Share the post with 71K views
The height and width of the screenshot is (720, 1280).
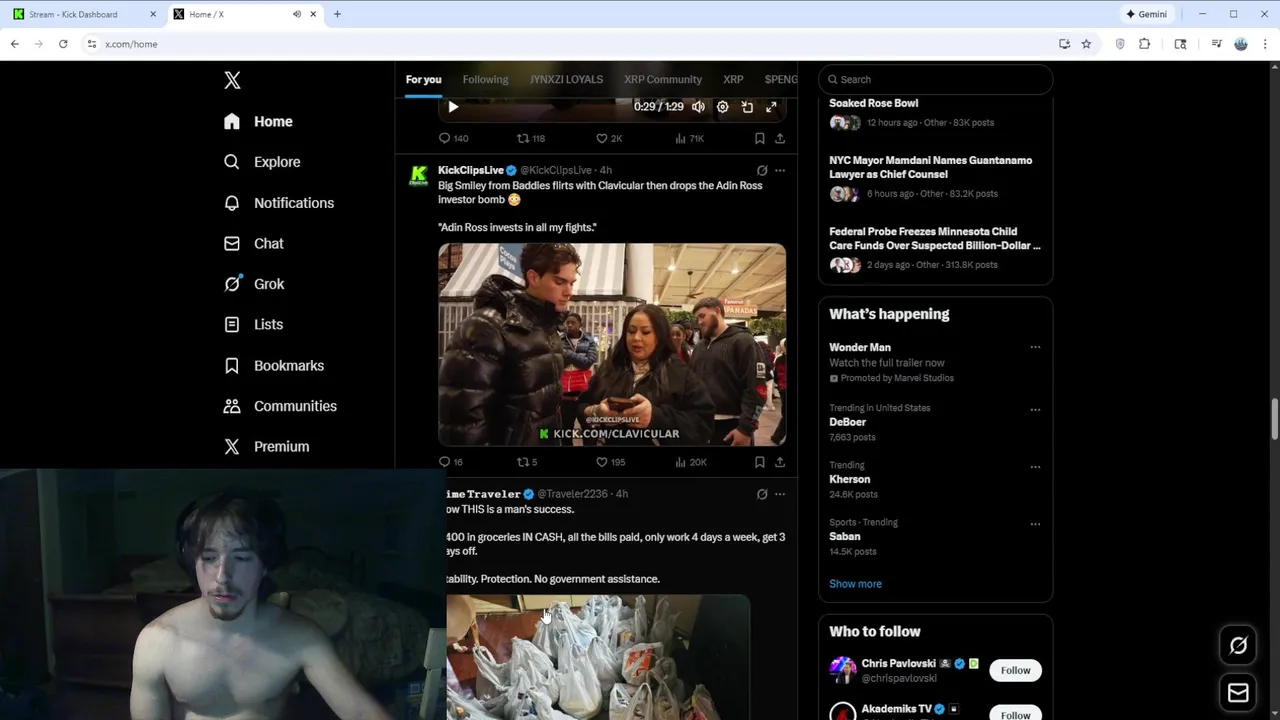pos(780,138)
